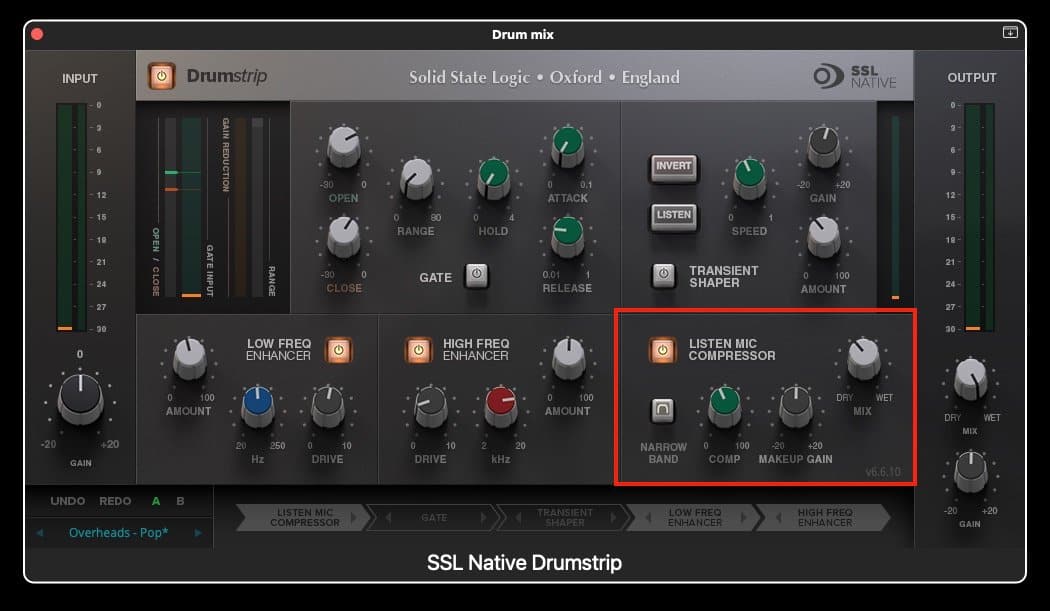The image size is (1050, 611).
Task: Toggle the Invert button in Transient Shaper
Action: (x=674, y=167)
